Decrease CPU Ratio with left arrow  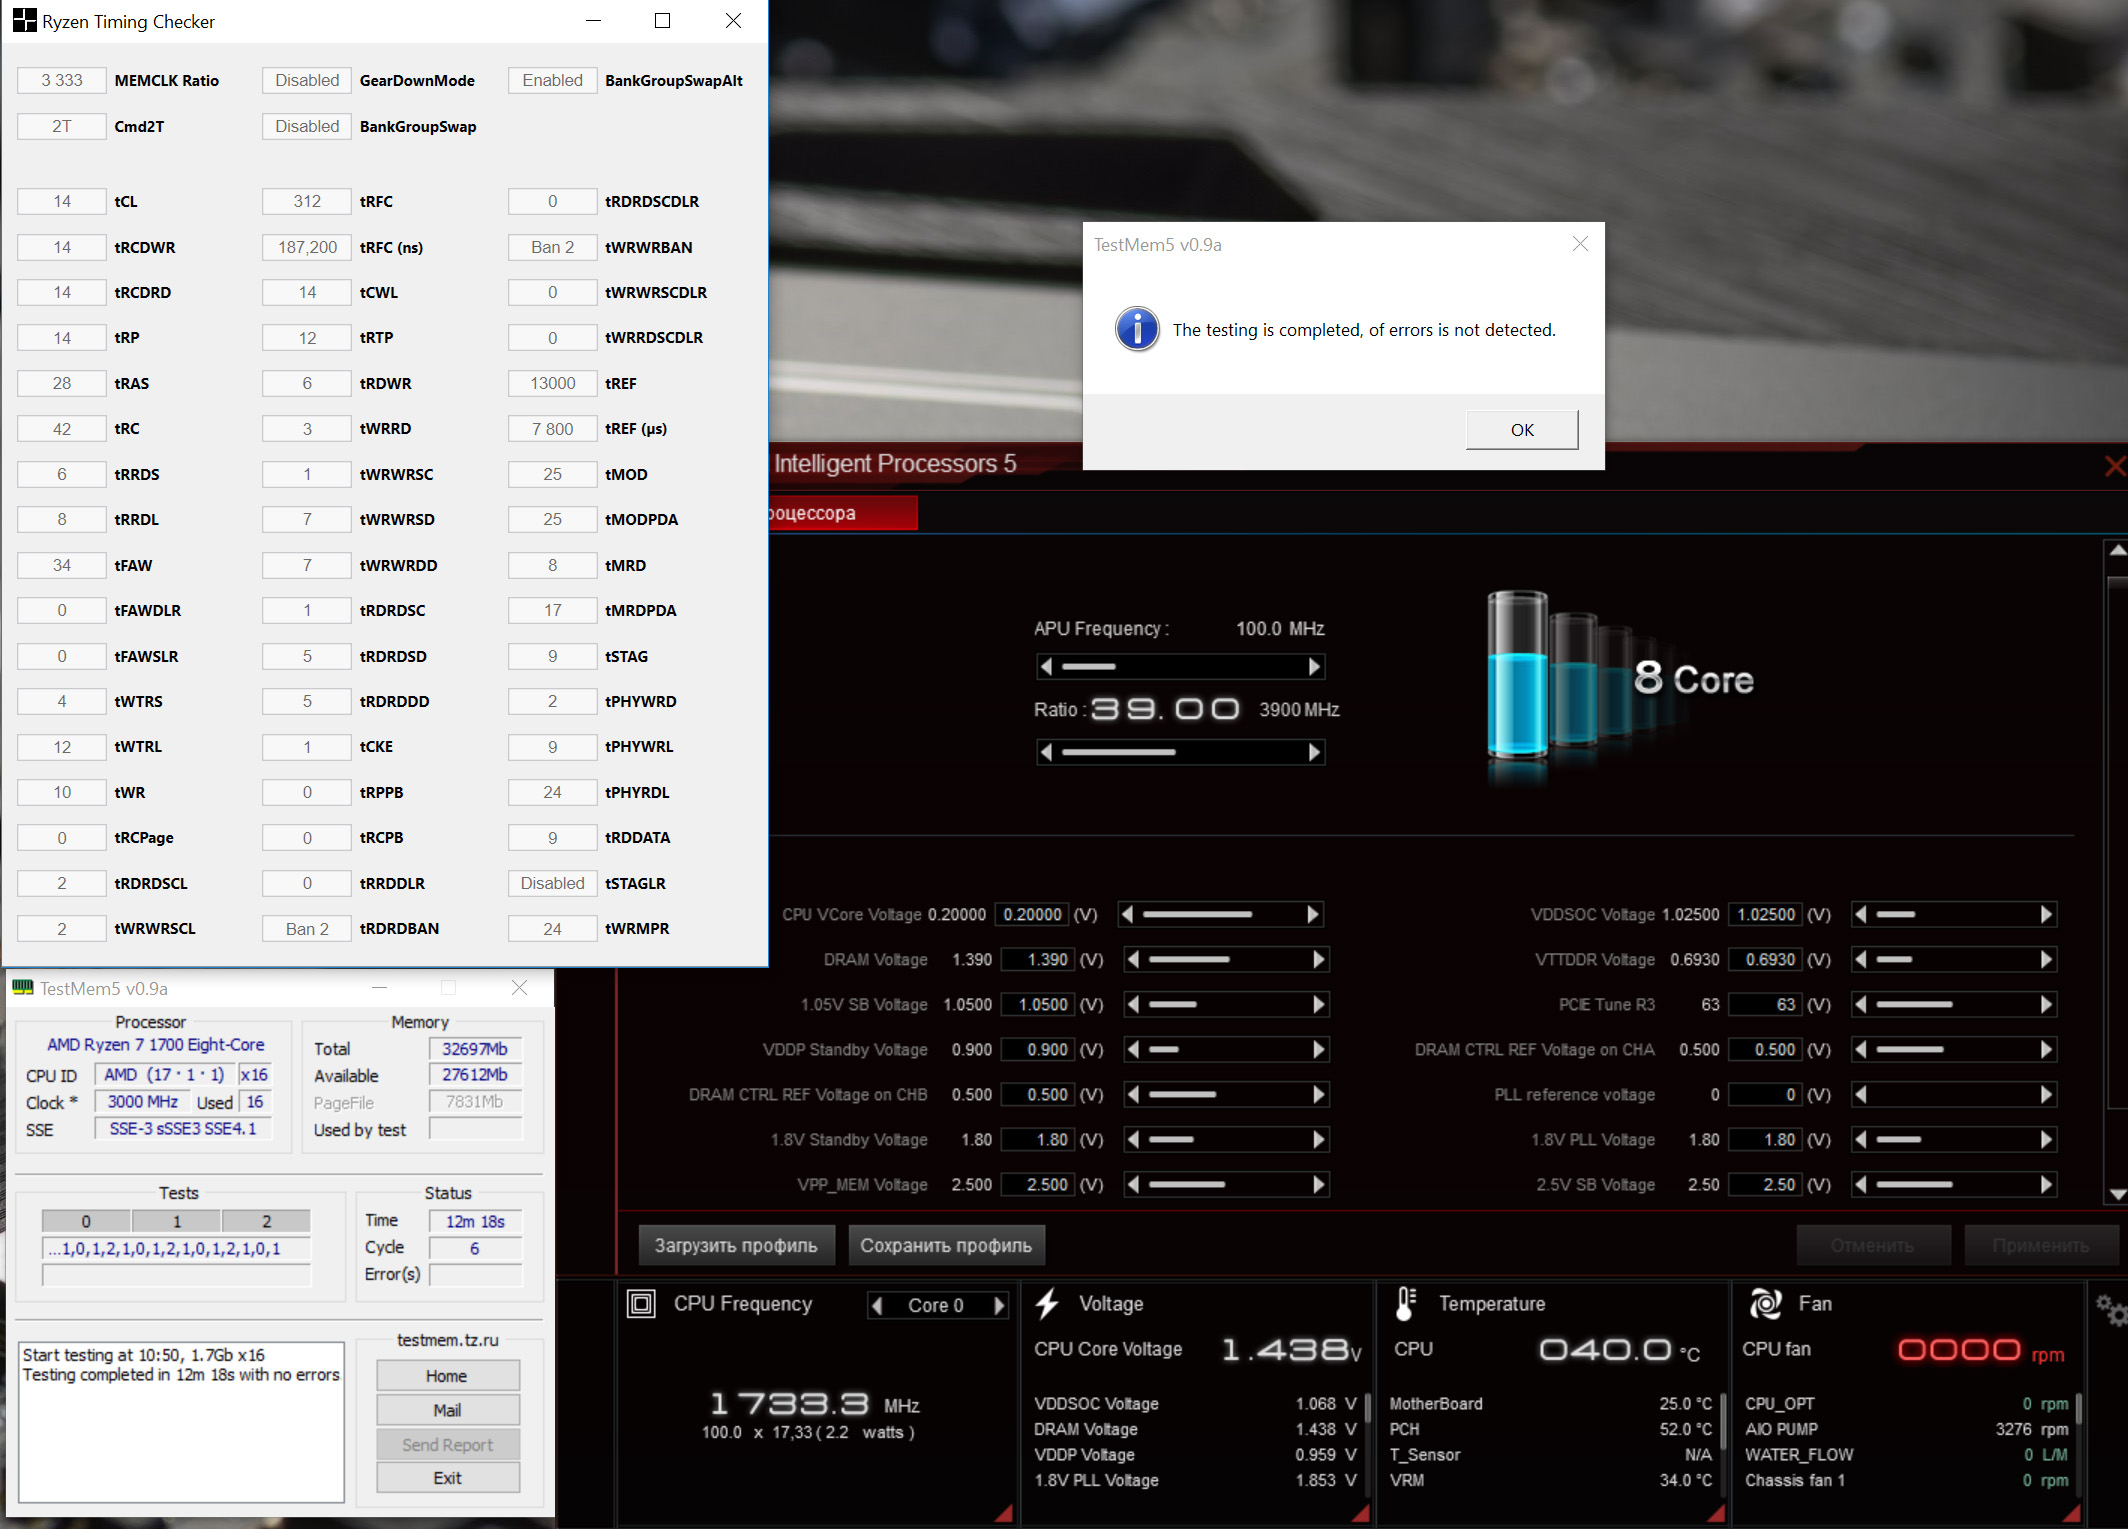tap(1046, 752)
